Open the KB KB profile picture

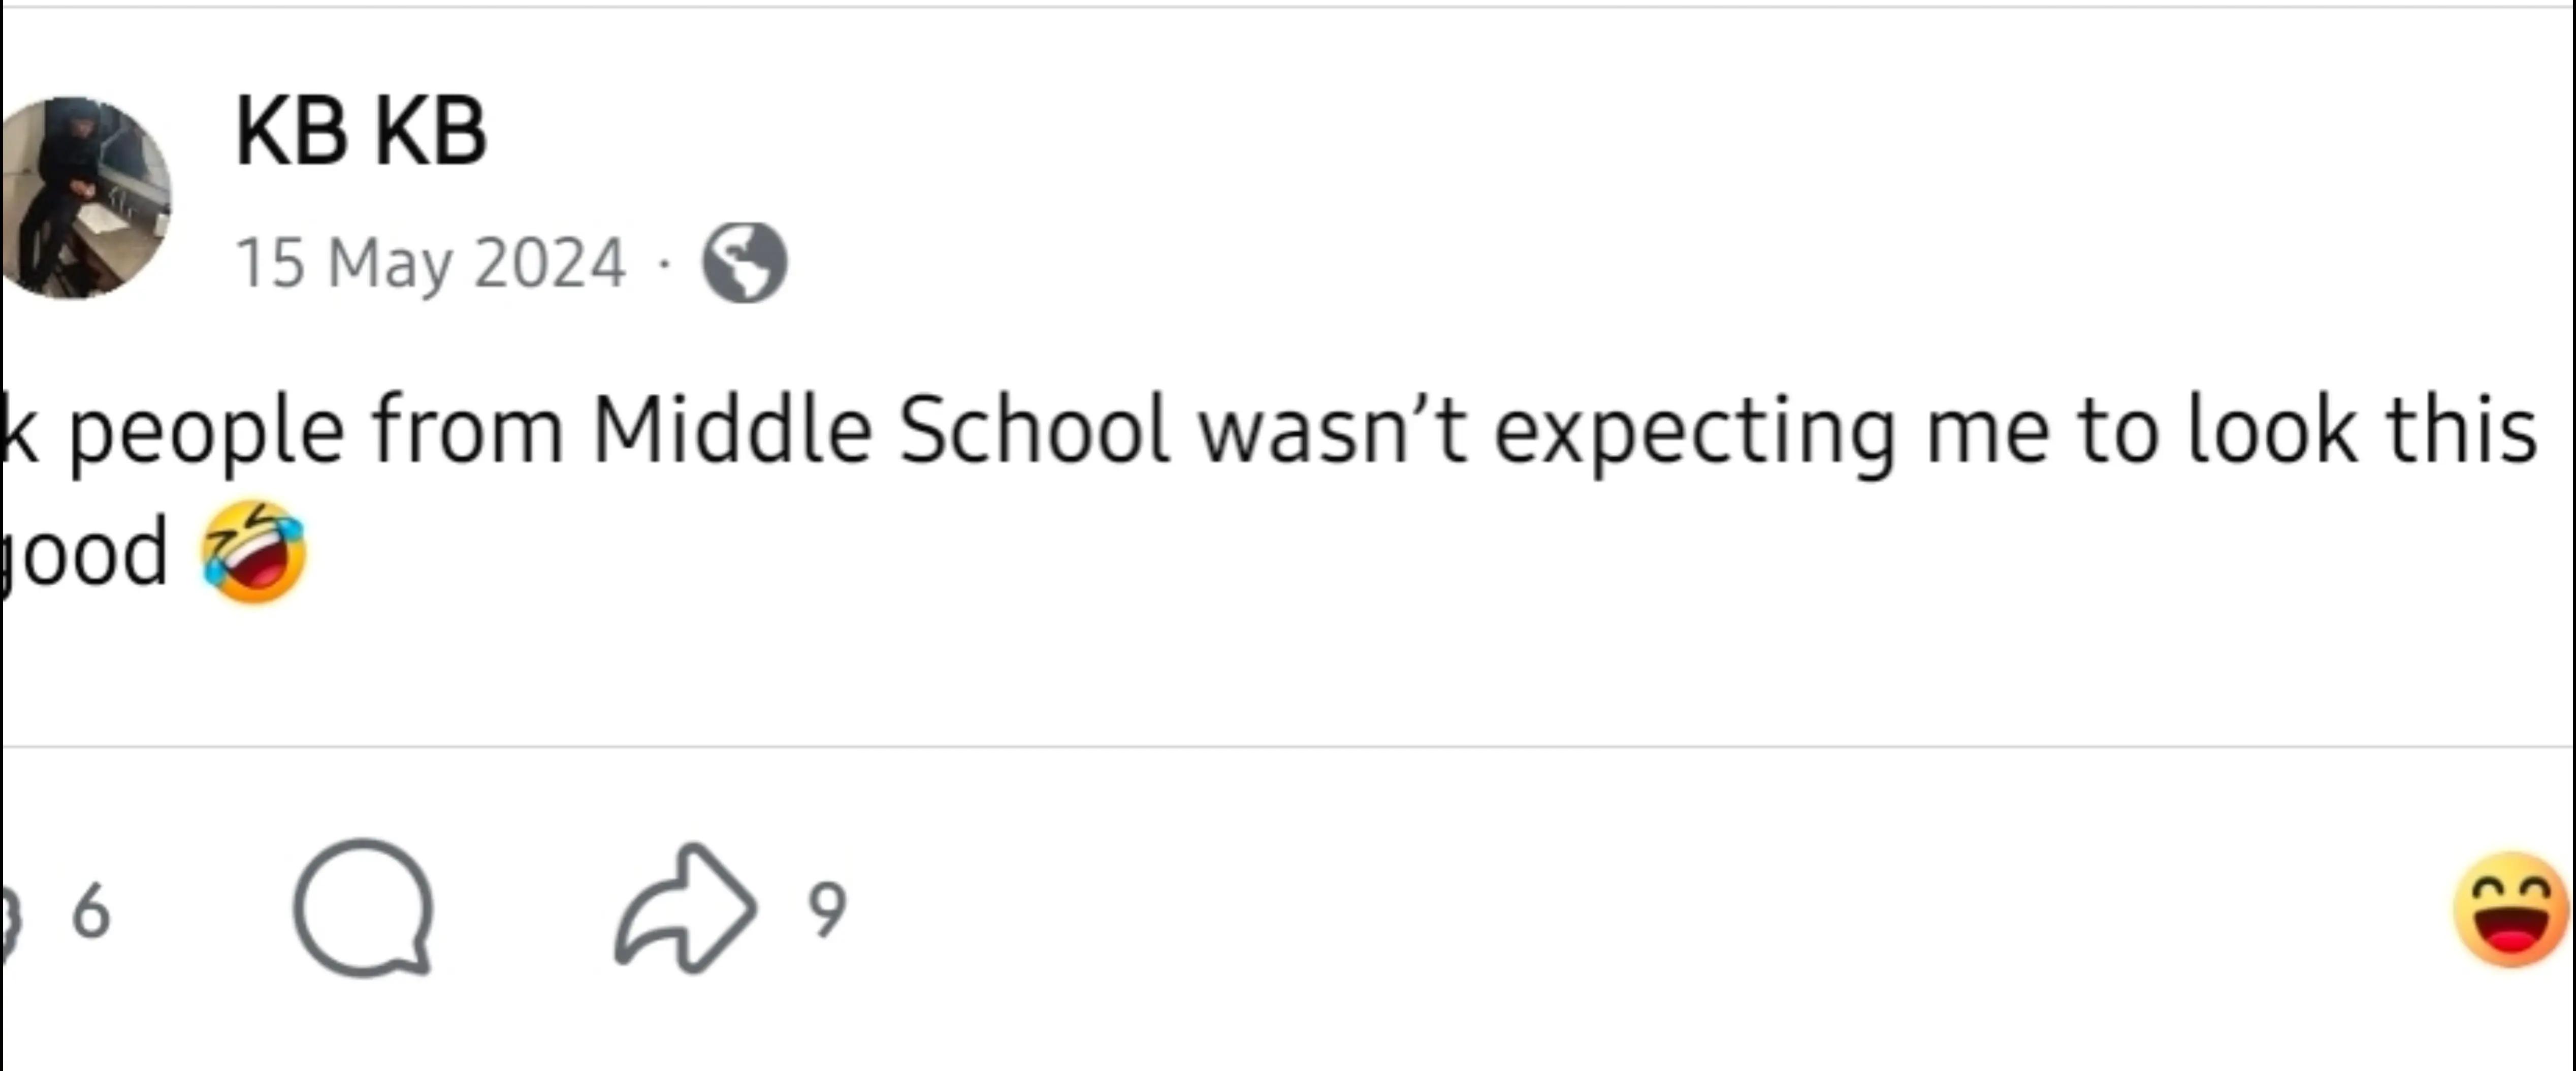coord(86,198)
